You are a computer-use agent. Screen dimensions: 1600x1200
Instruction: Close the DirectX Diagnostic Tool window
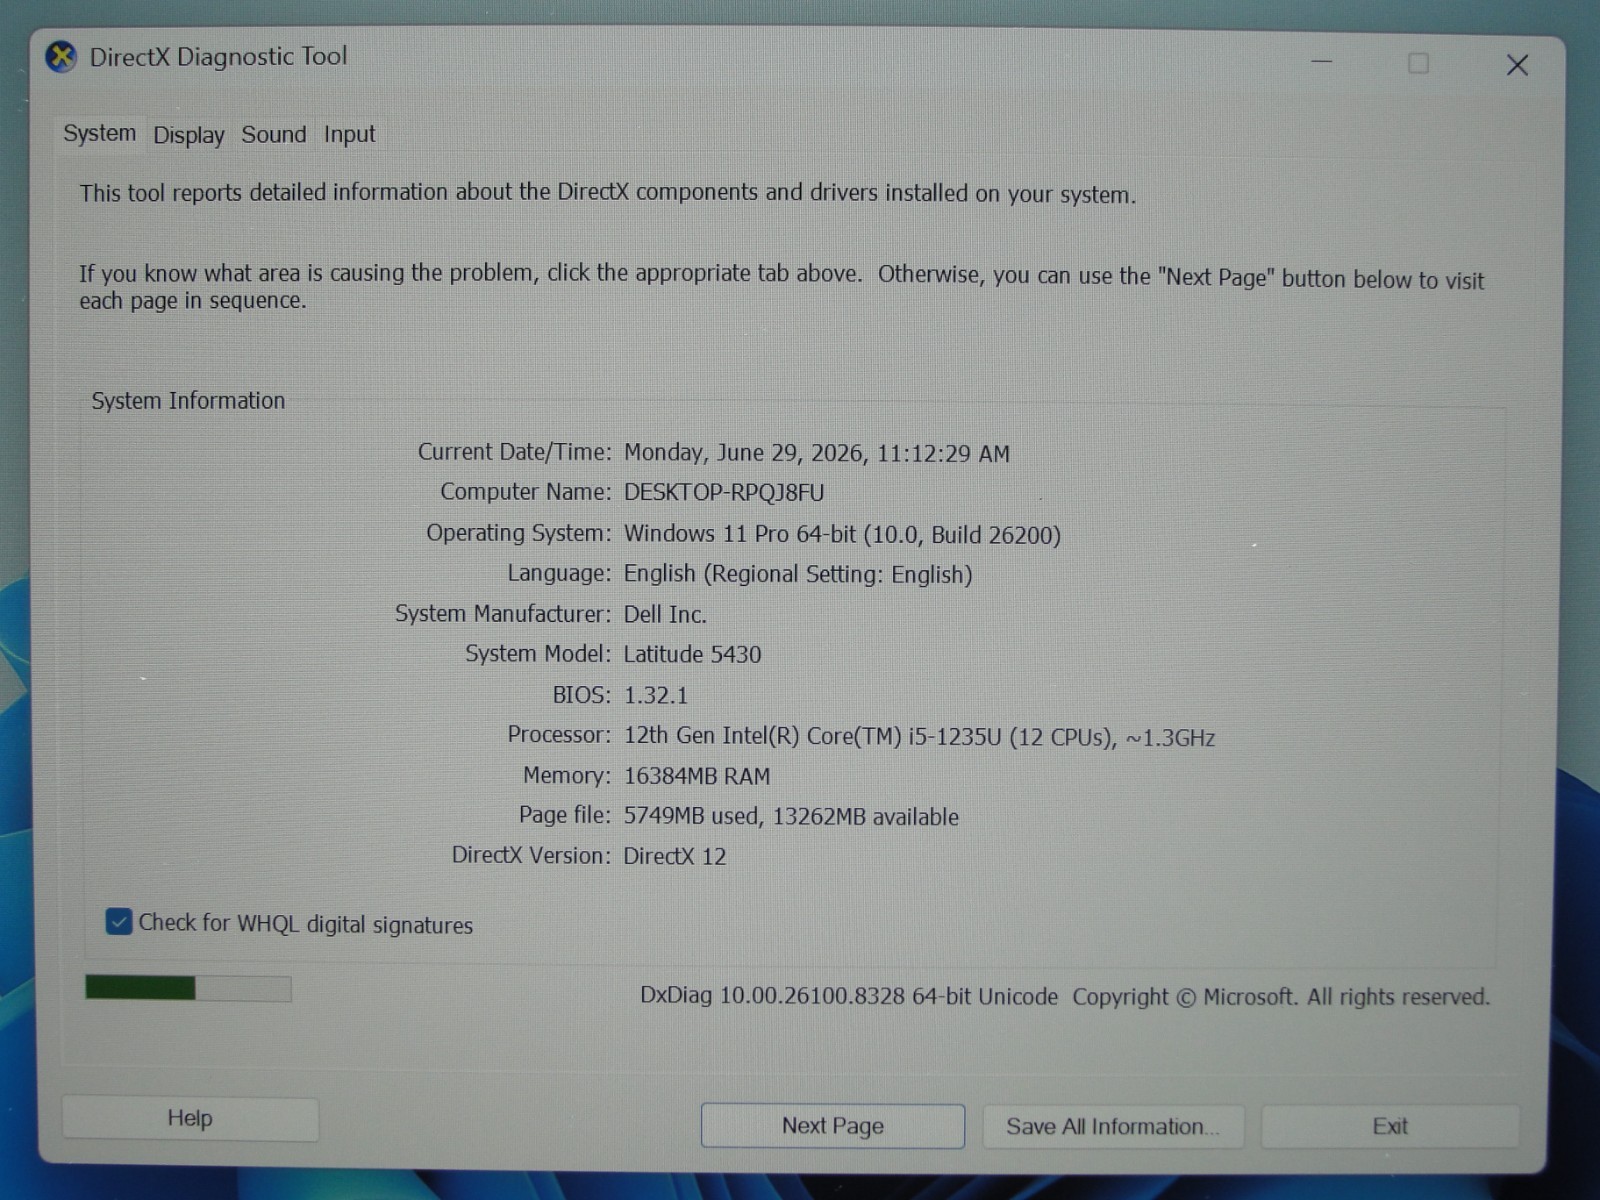[x=1517, y=65]
